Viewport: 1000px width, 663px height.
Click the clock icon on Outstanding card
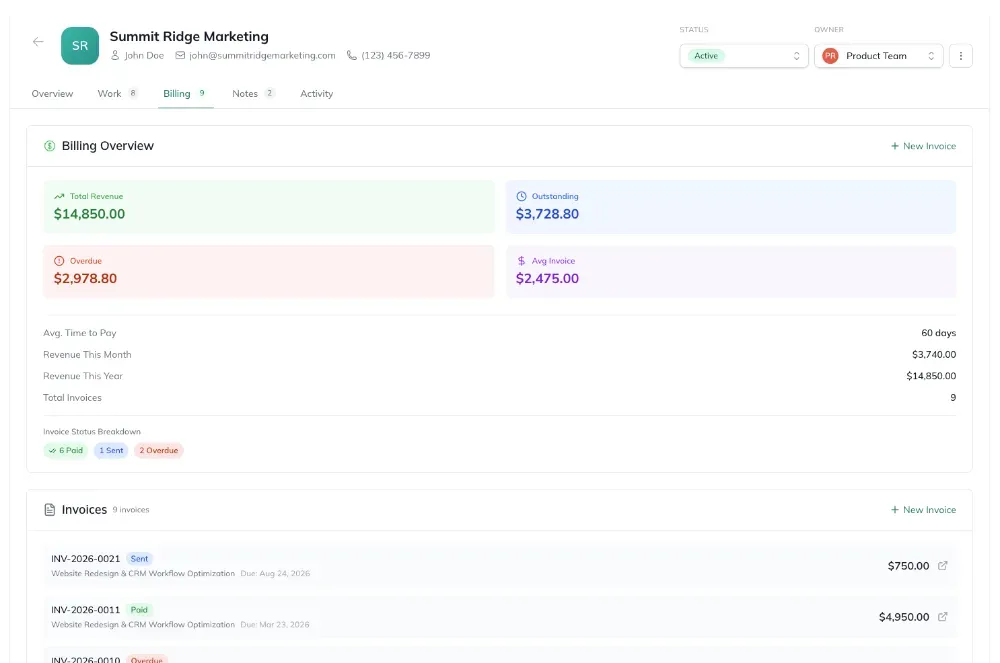521,196
